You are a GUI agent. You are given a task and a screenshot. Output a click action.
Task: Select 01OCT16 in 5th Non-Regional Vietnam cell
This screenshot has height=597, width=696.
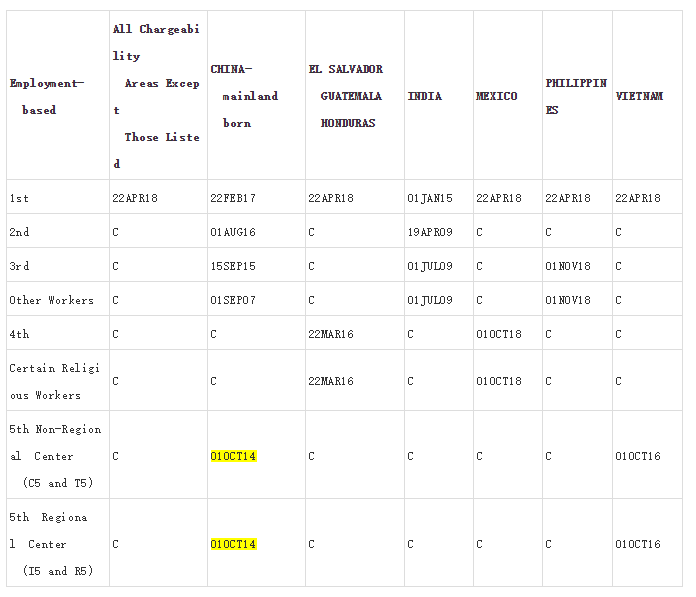tap(638, 456)
